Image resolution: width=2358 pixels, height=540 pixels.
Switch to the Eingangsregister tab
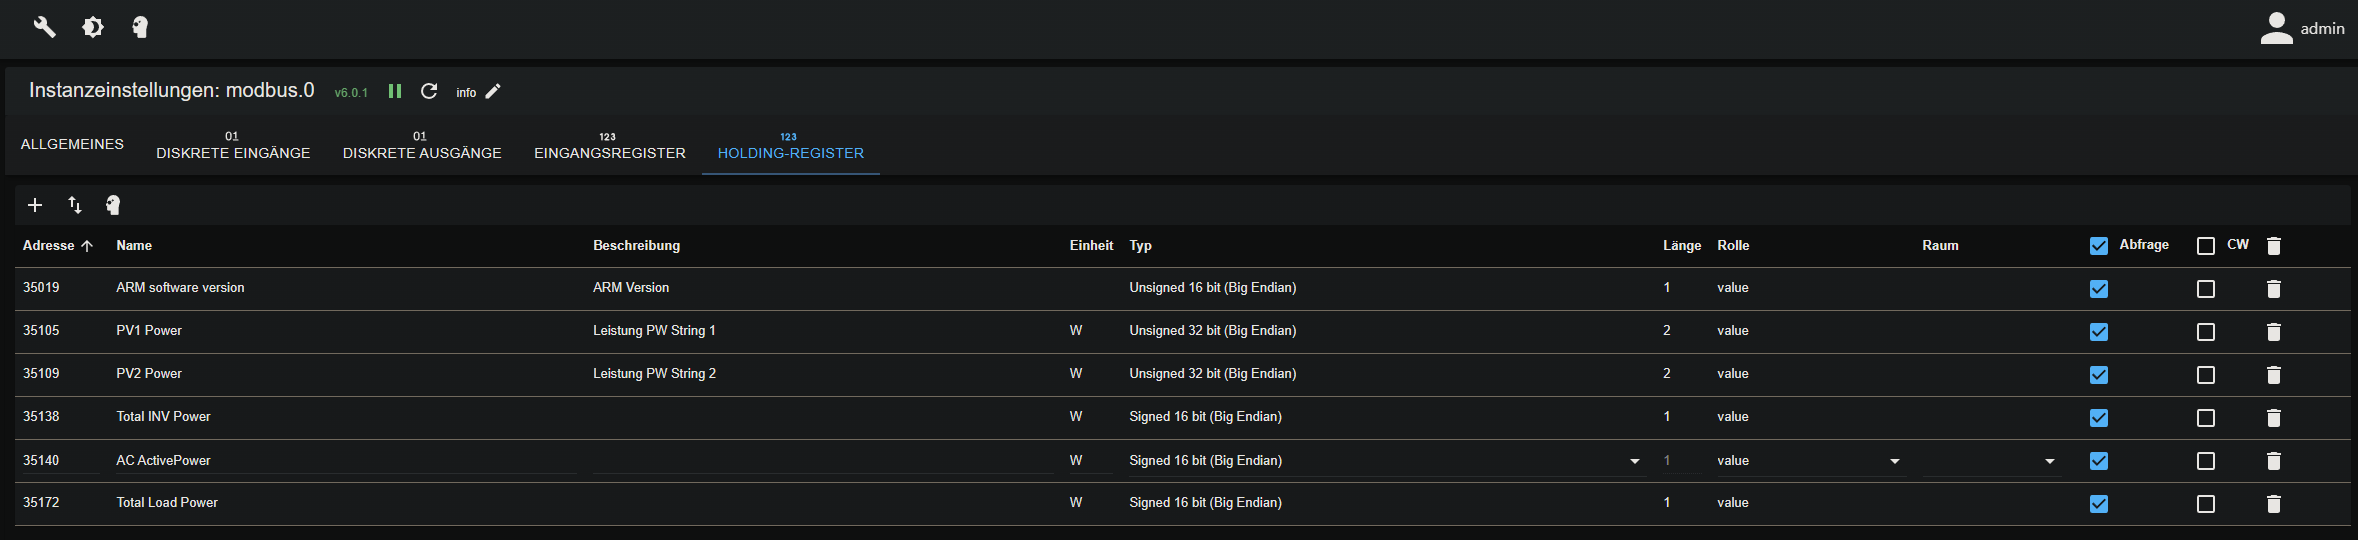(609, 146)
